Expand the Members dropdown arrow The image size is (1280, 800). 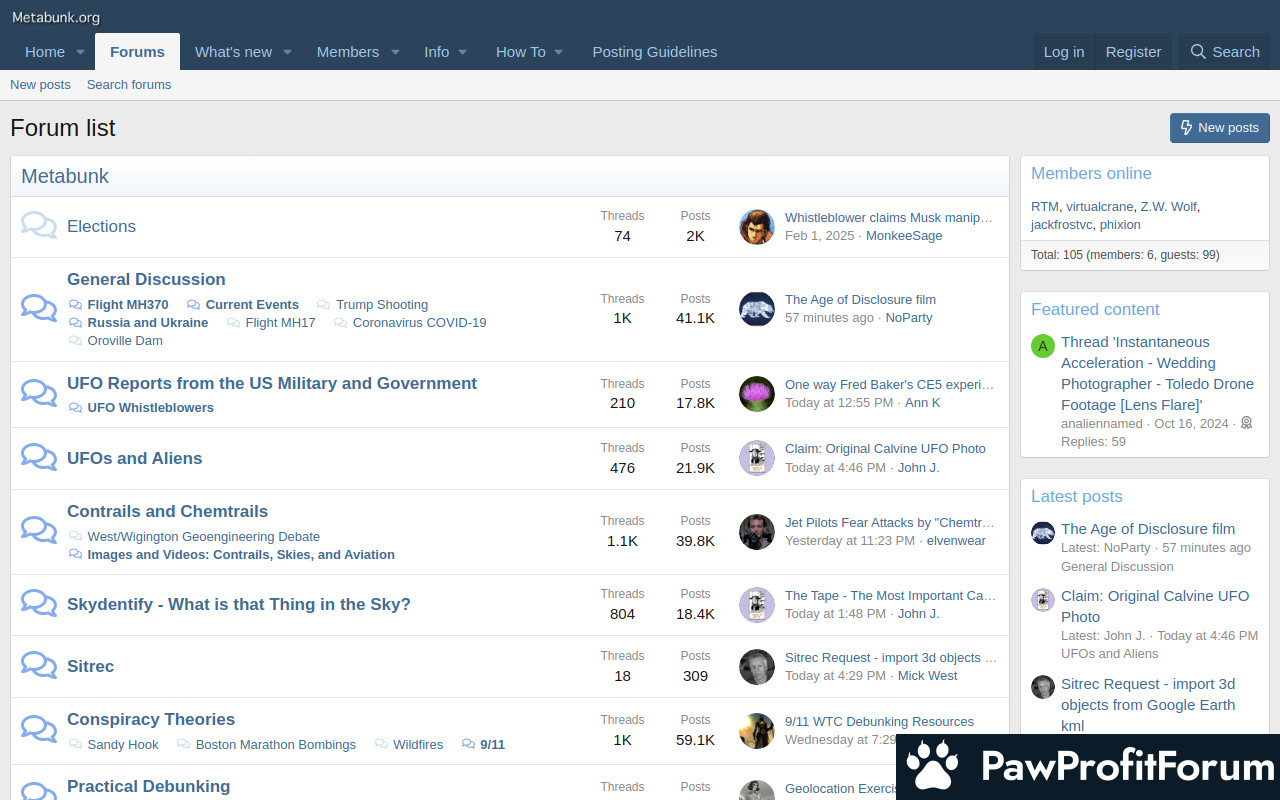click(x=395, y=52)
